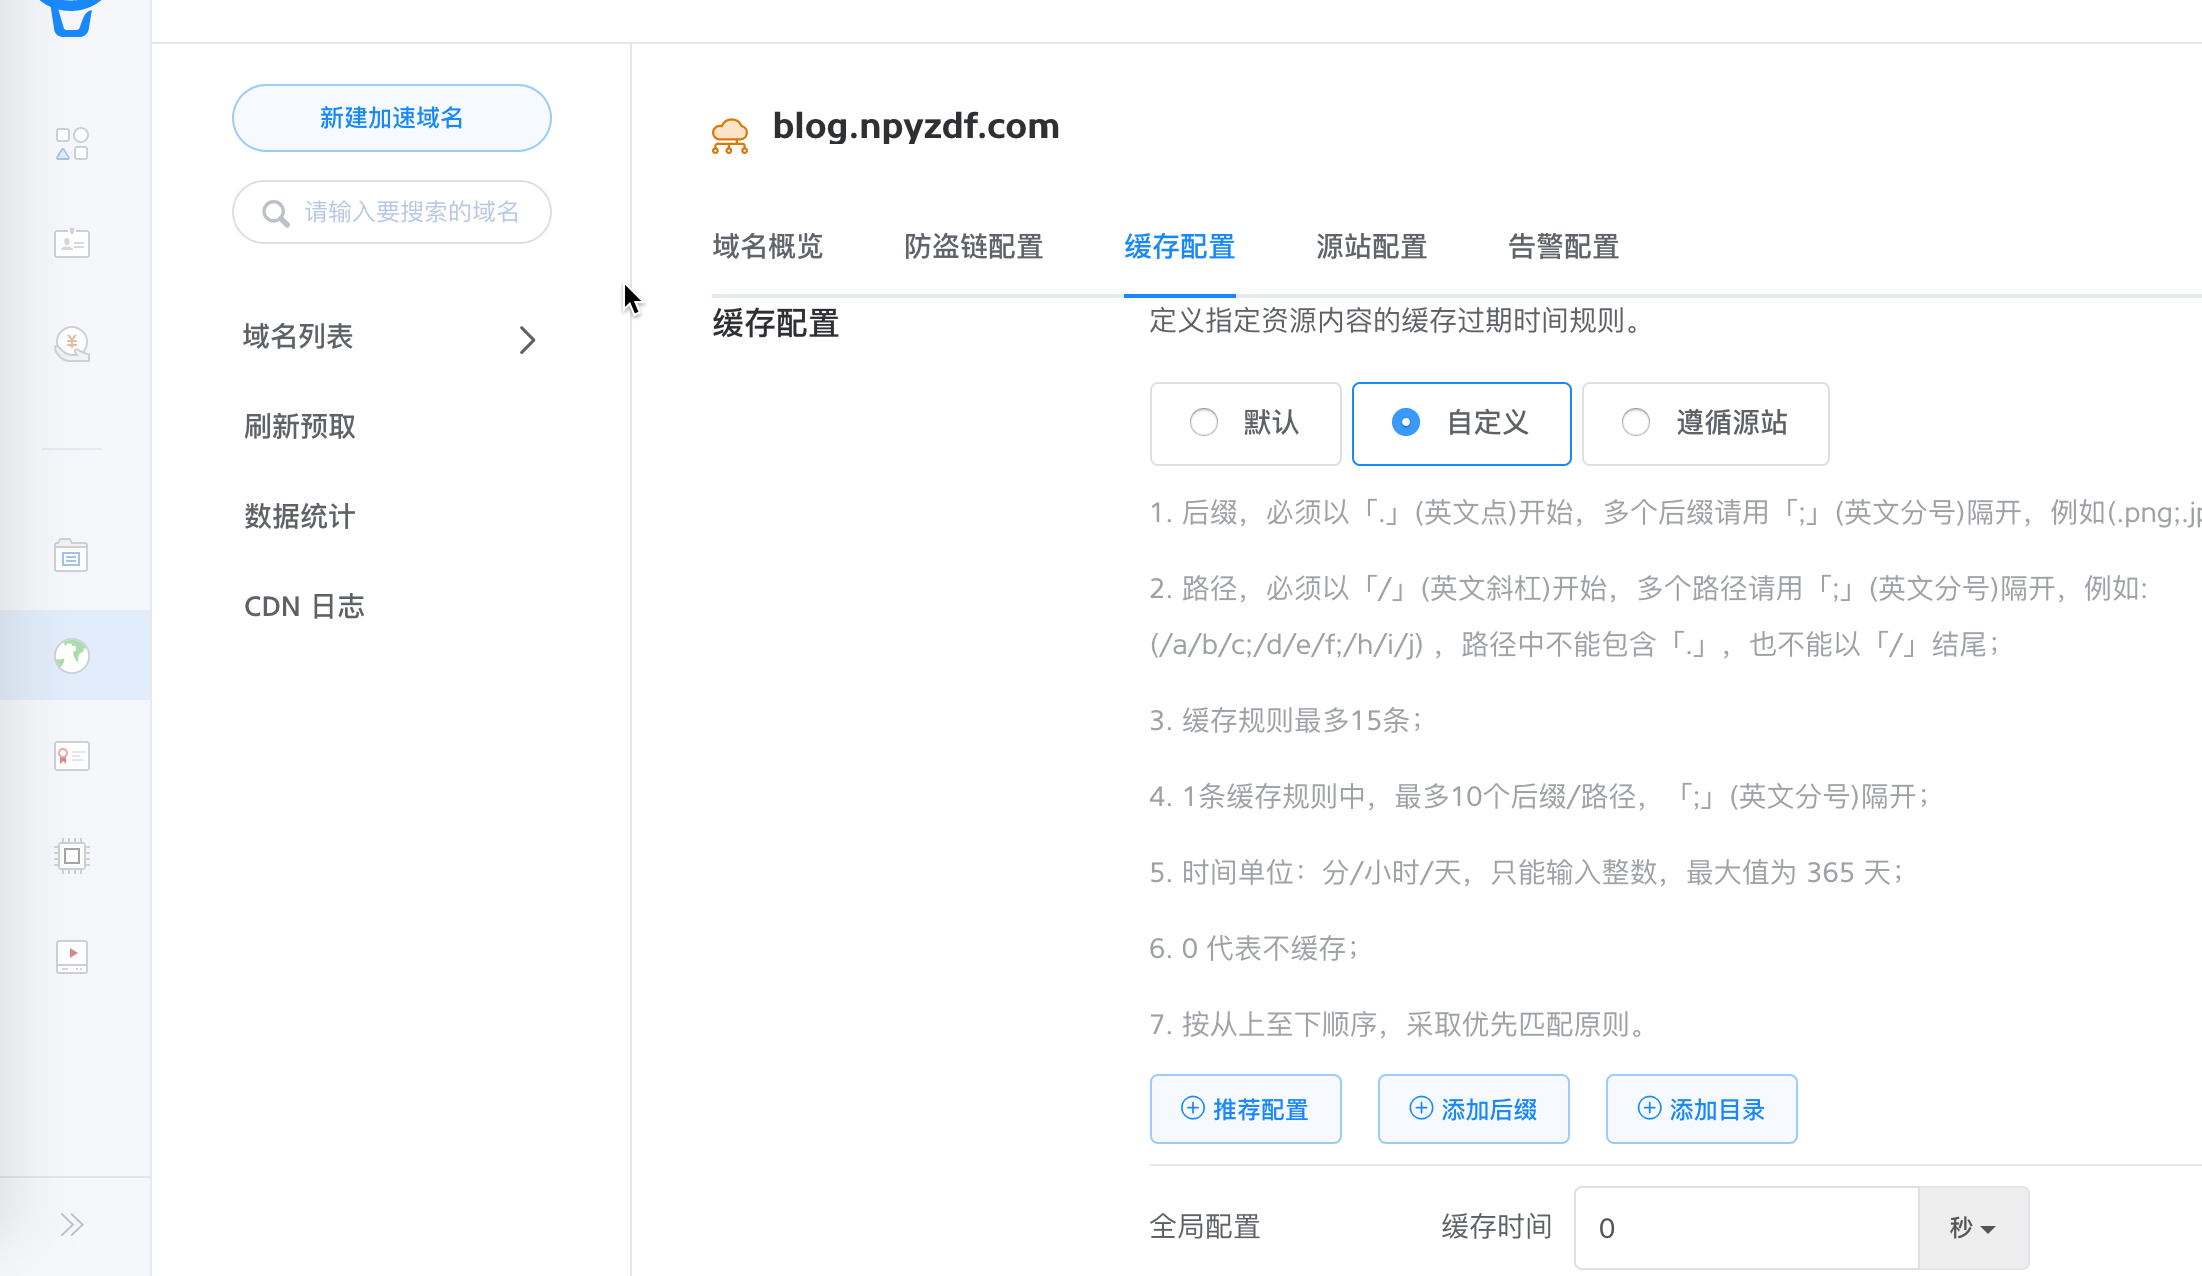The height and width of the screenshot is (1276, 2202).
Task: Select the 默认 radio option
Action: tap(1204, 423)
